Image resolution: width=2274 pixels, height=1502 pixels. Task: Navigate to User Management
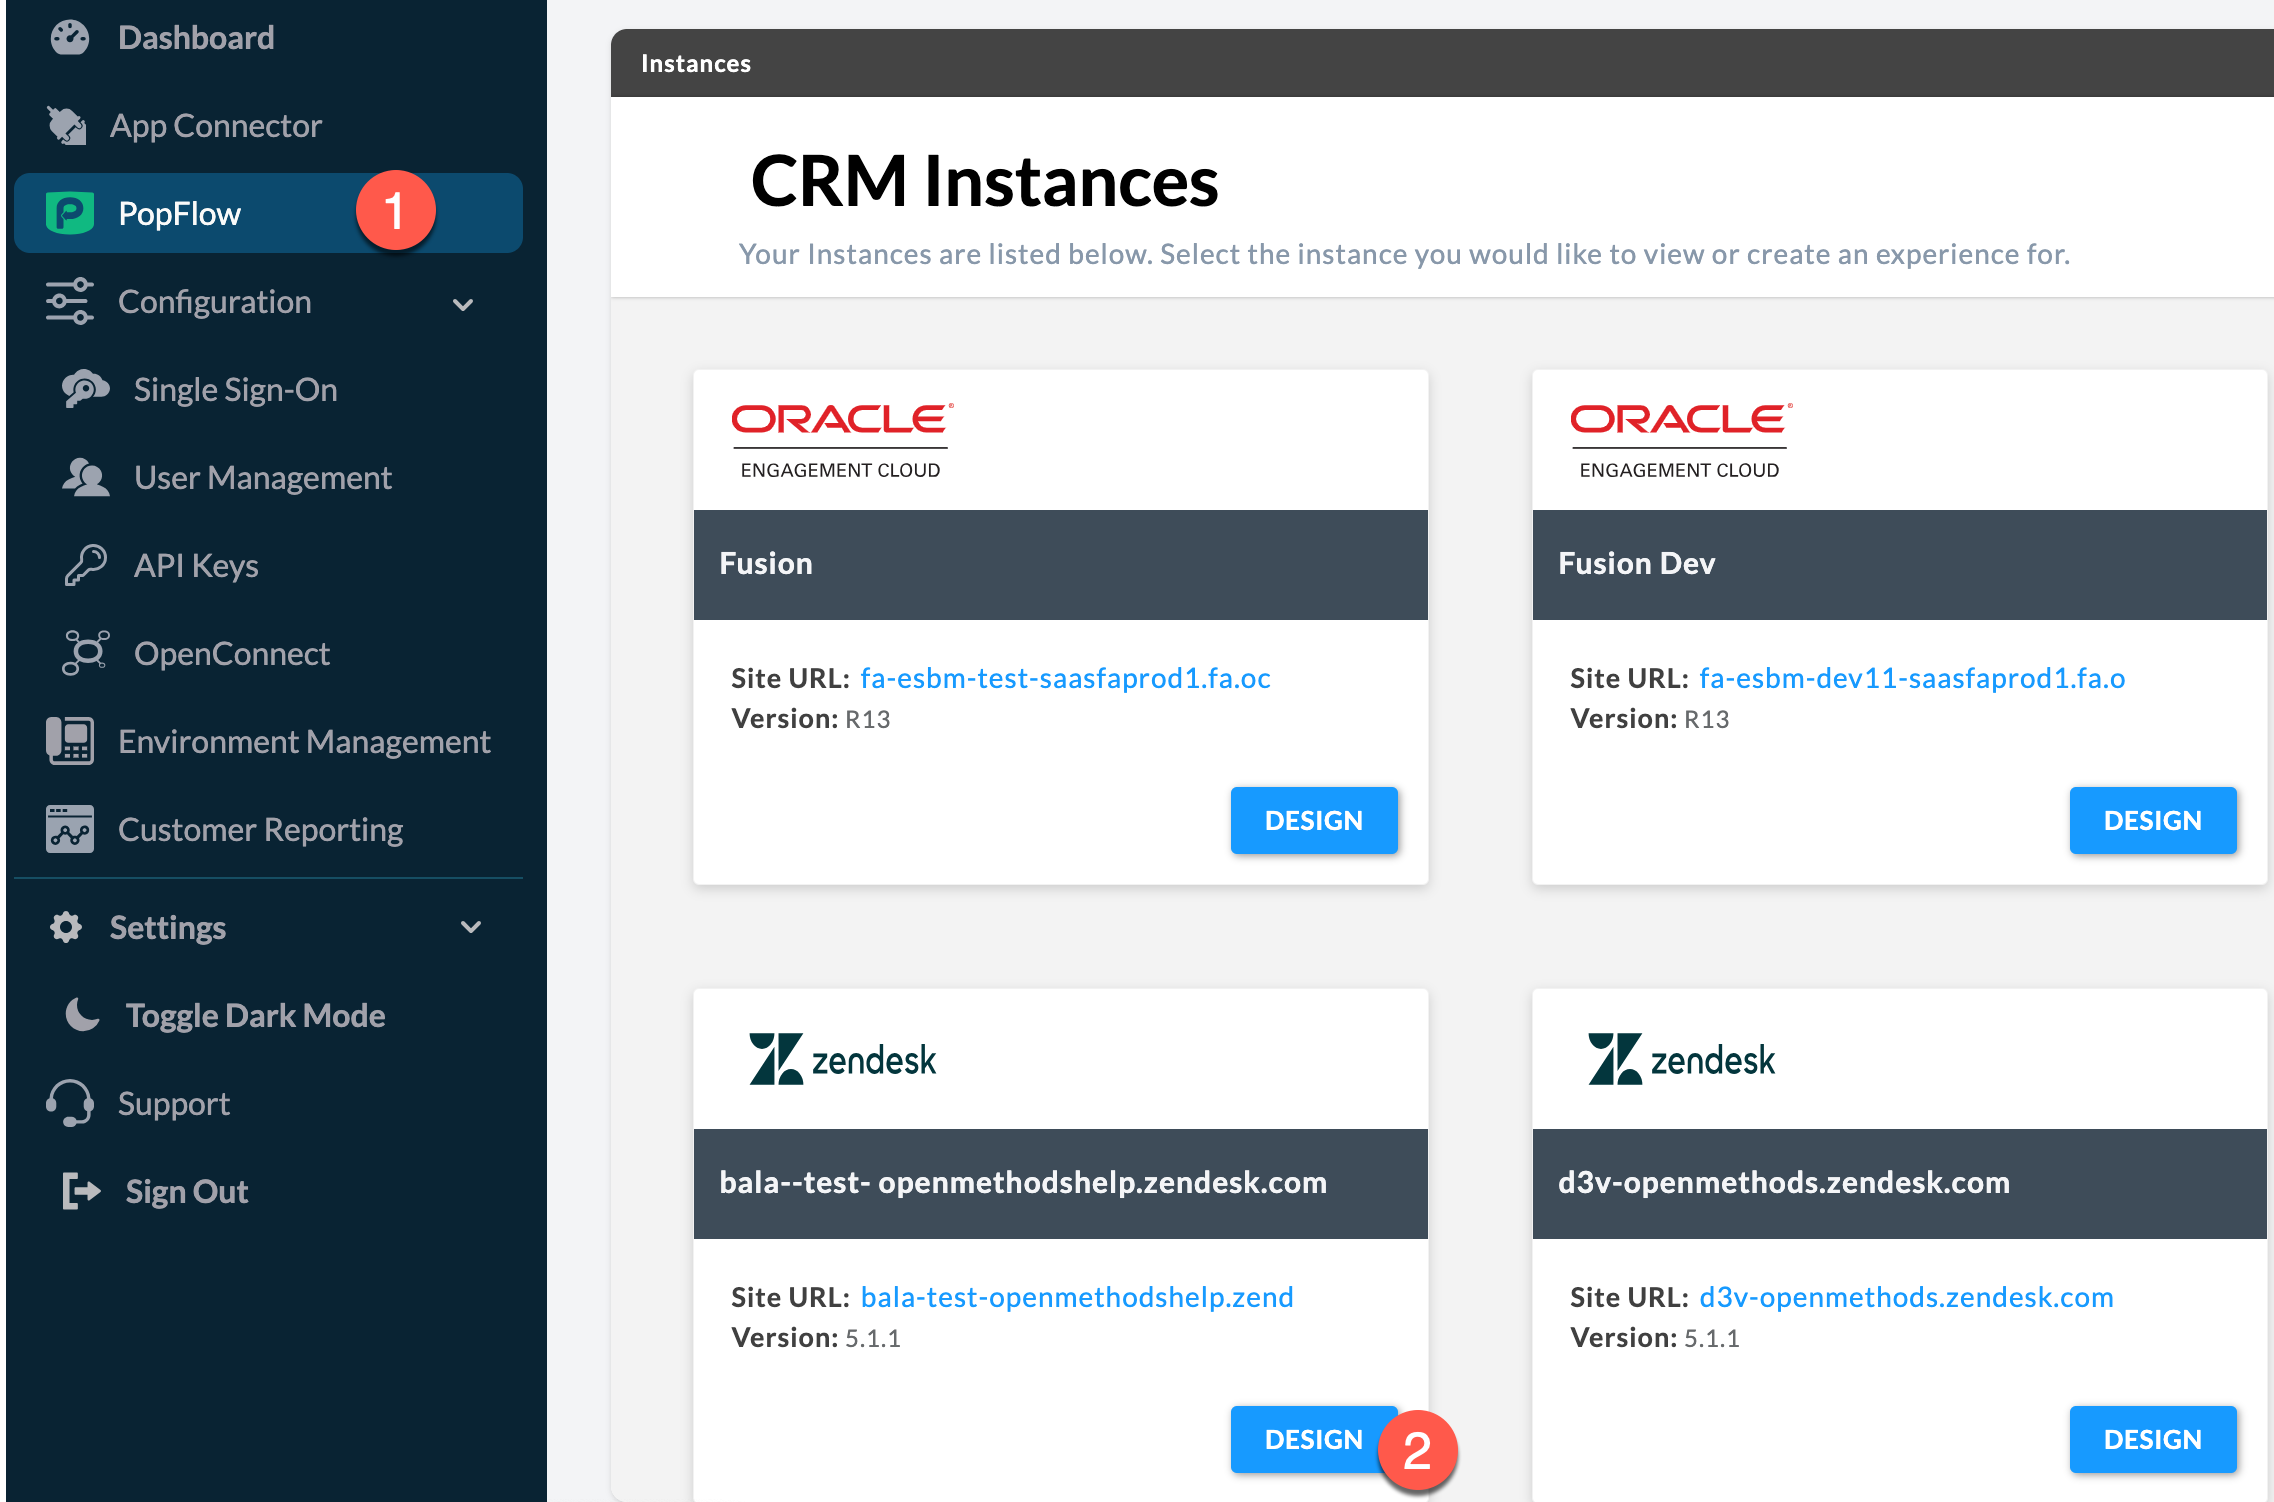click(263, 477)
